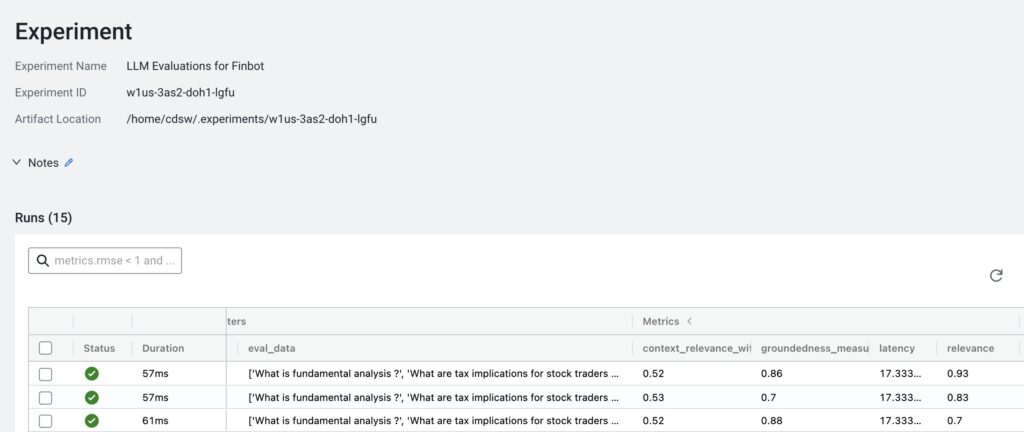
Task: Click the success status icon of the 0.93 relevance run
Action: [x=91, y=374]
